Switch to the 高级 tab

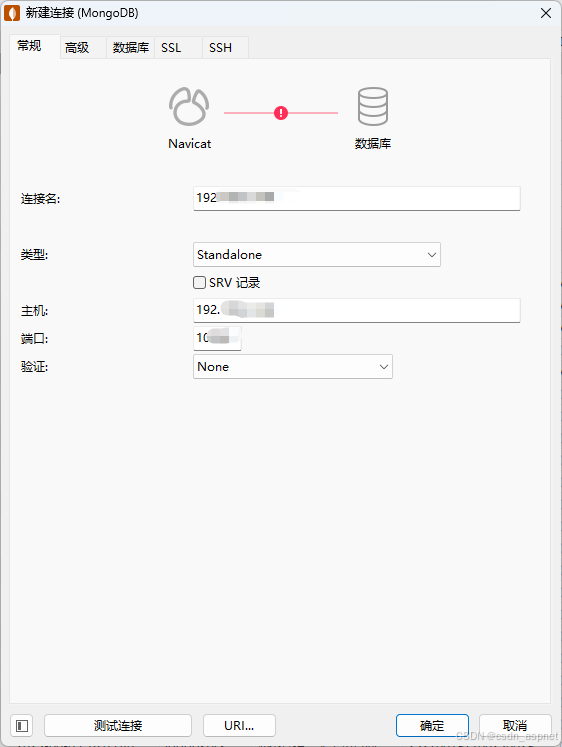tap(83, 48)
